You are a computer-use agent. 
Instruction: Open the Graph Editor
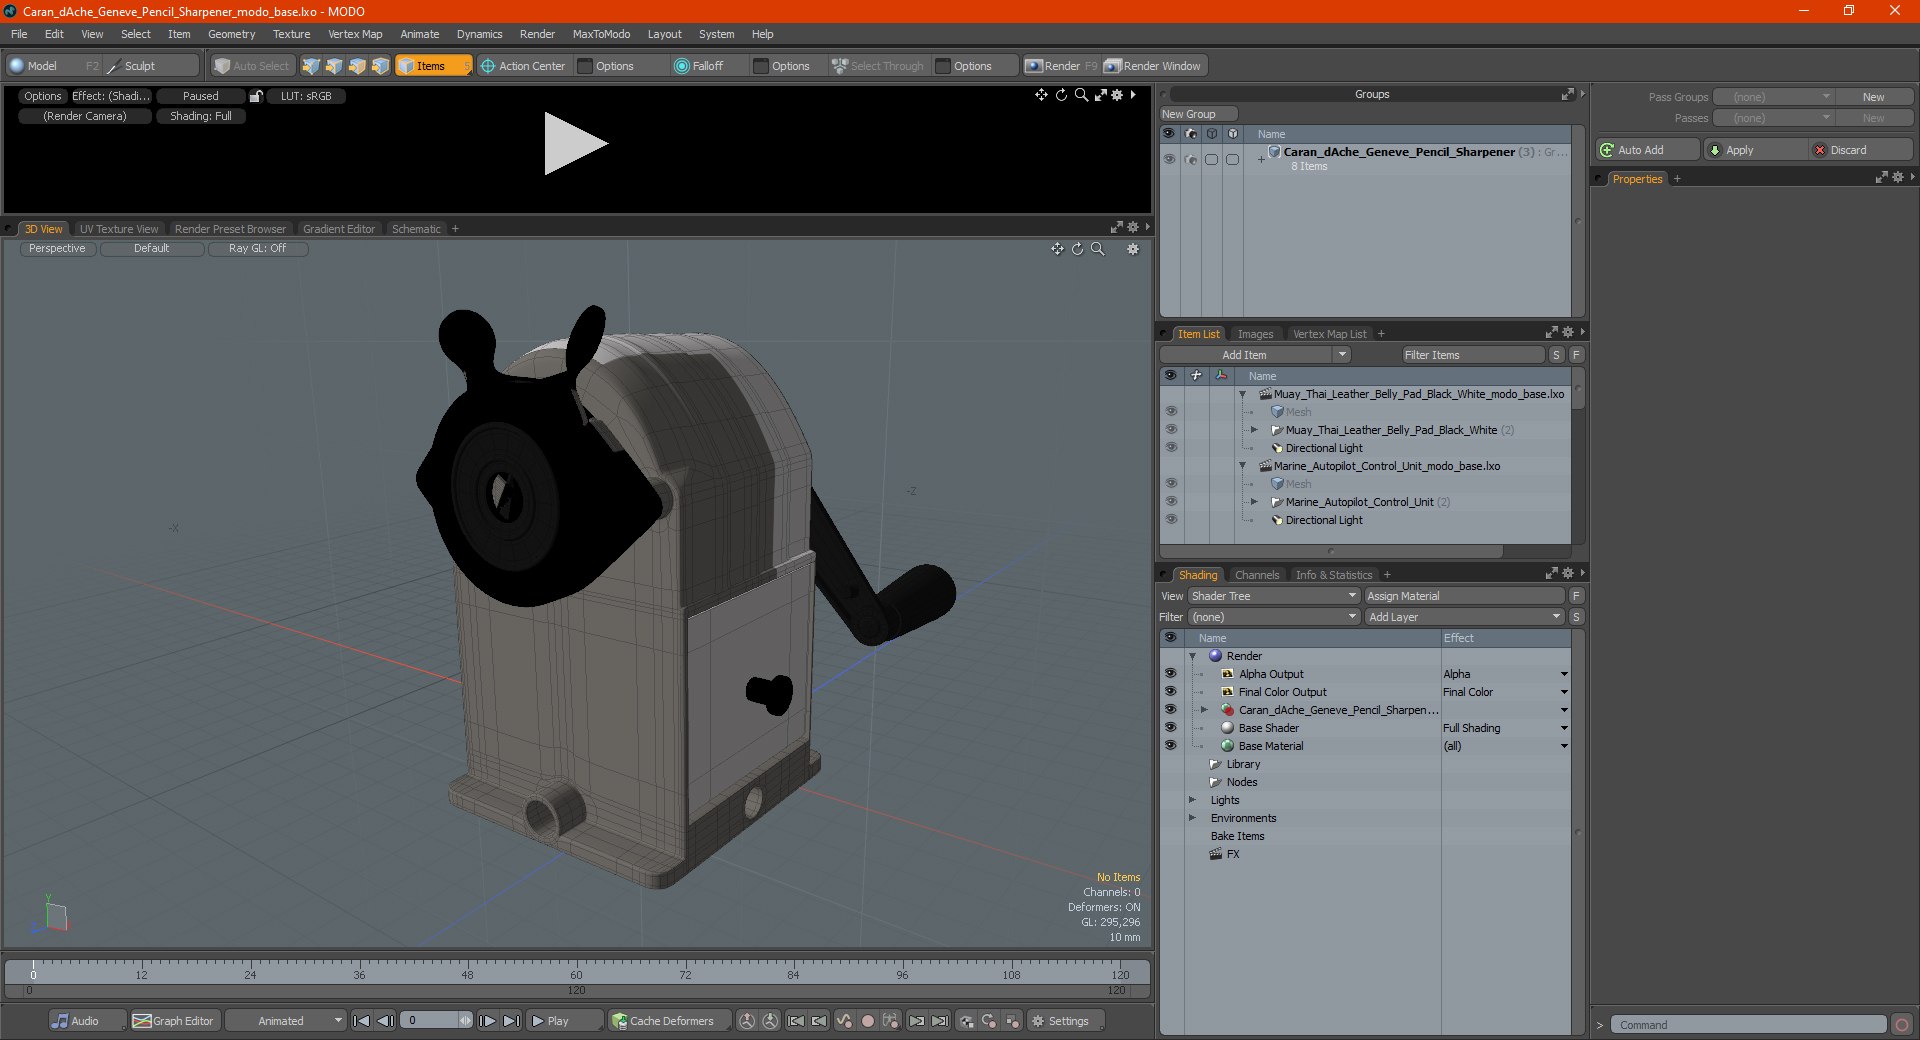(x=173, y=1021)
